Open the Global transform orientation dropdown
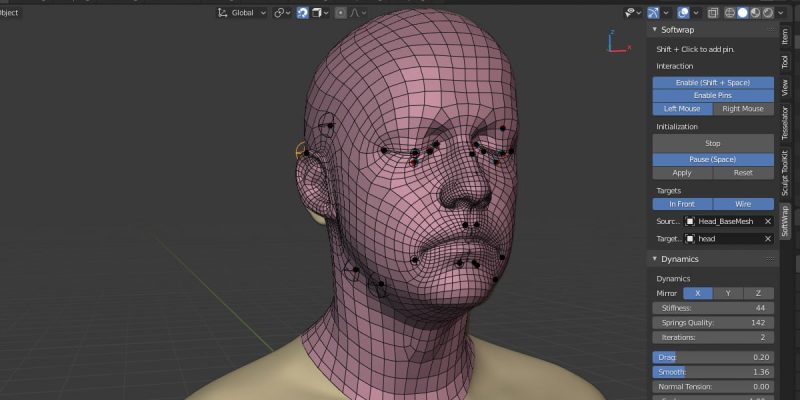The width and height of the screenshot is (800, 400). point(242,13)
